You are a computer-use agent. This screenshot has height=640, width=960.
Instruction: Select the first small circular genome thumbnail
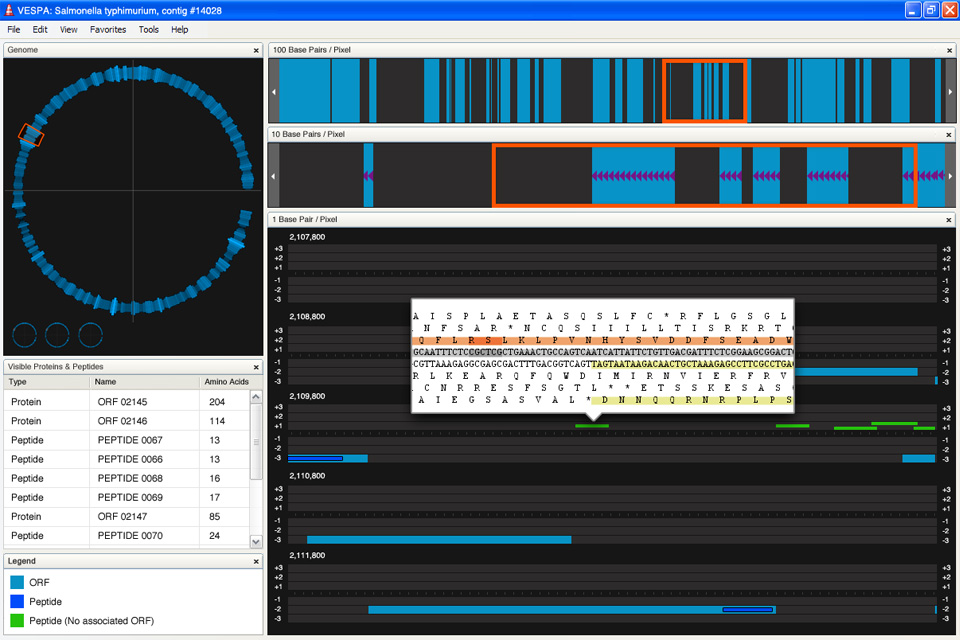click(x=25, y=335)
